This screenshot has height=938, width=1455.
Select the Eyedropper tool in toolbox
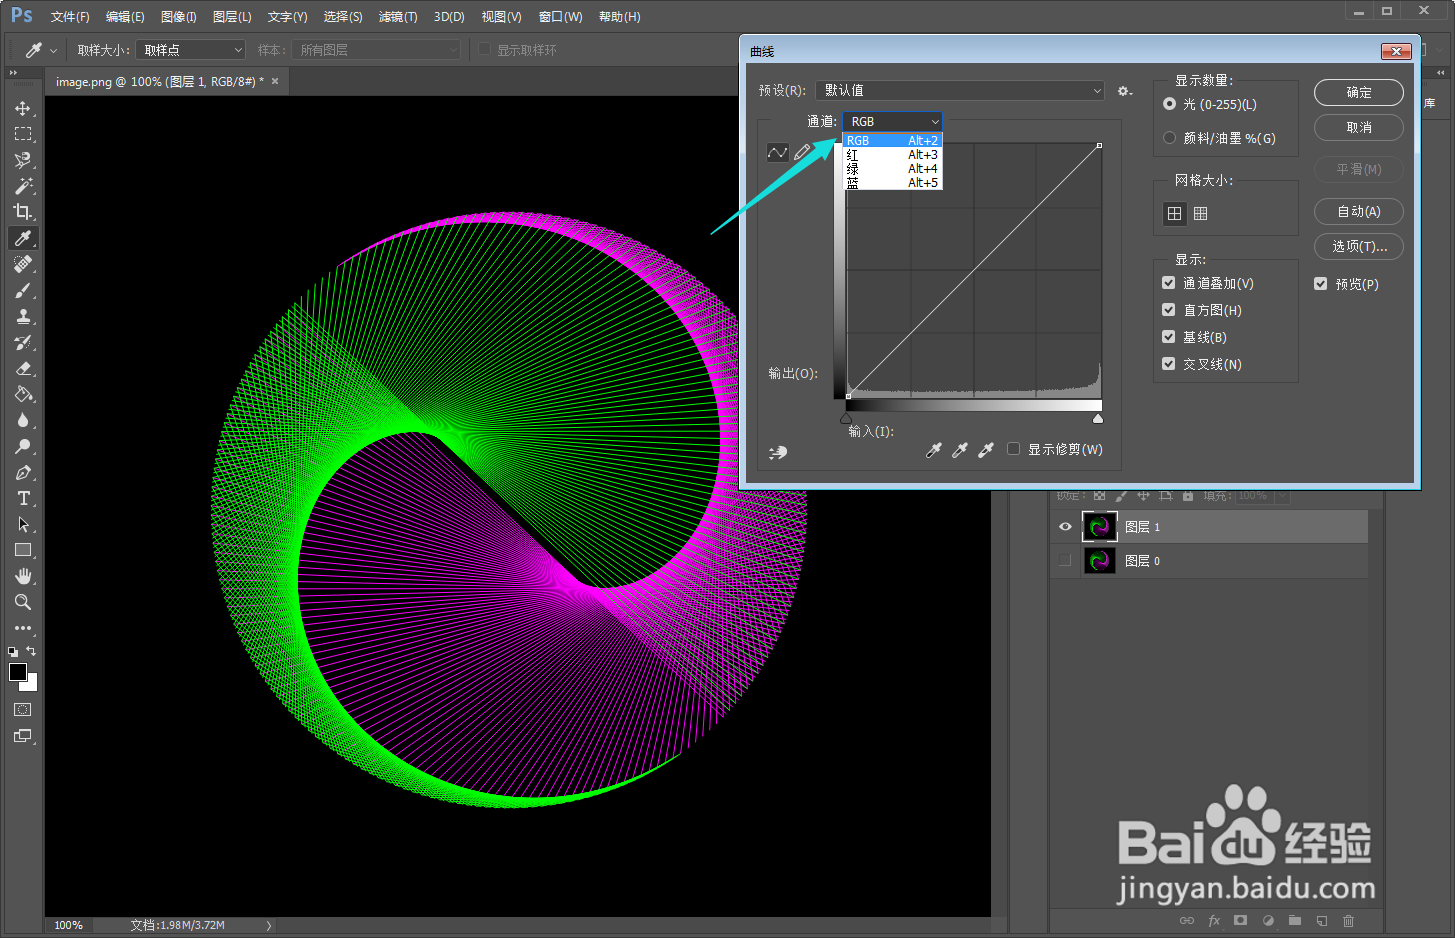pyautogui.click(x=23, y=238)
